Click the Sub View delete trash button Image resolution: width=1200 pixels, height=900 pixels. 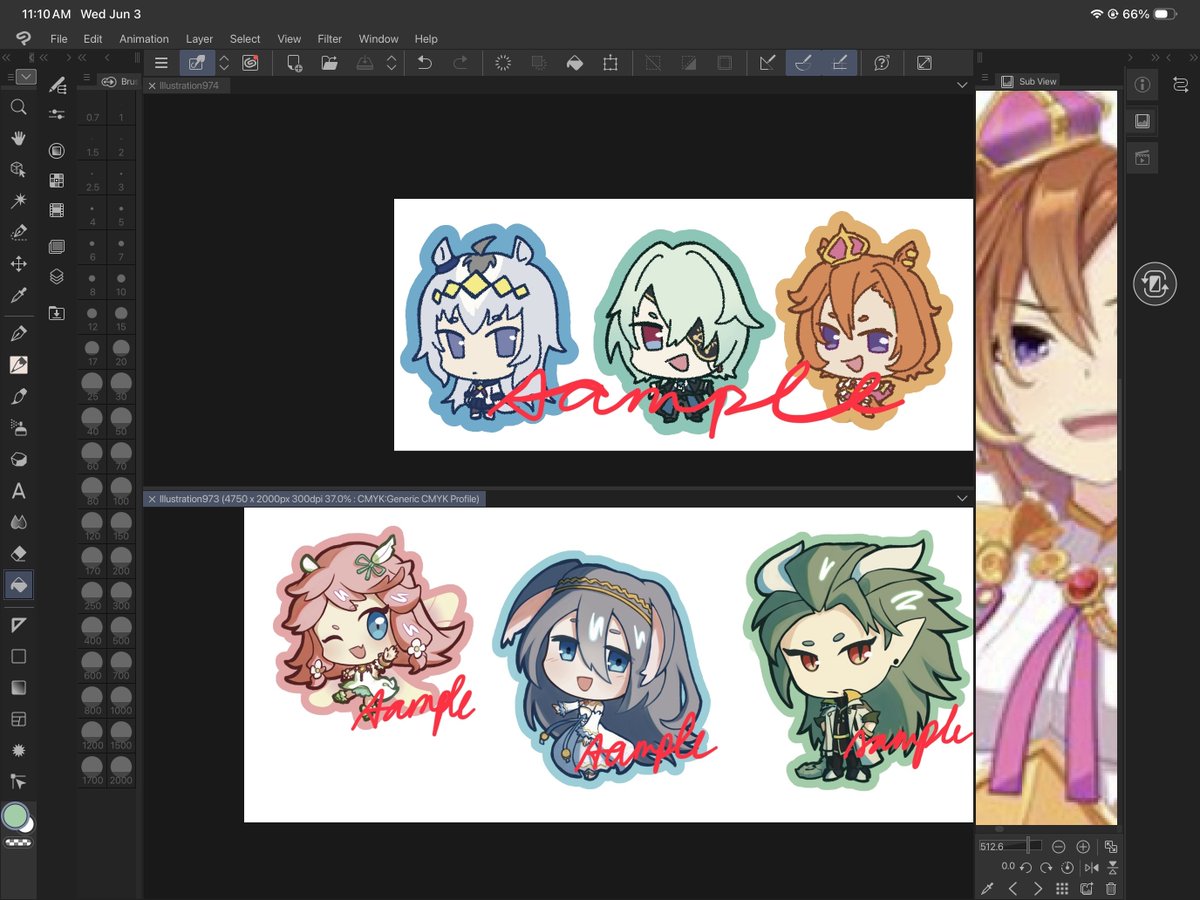1111,888
